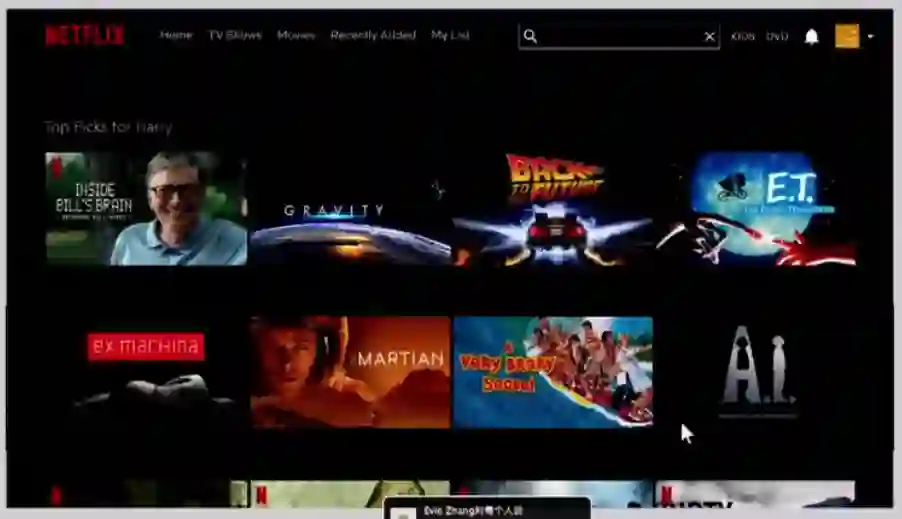This screenshot has height=519, width=902.
Task: Open the Movies menu item
Action: (296, 35)
